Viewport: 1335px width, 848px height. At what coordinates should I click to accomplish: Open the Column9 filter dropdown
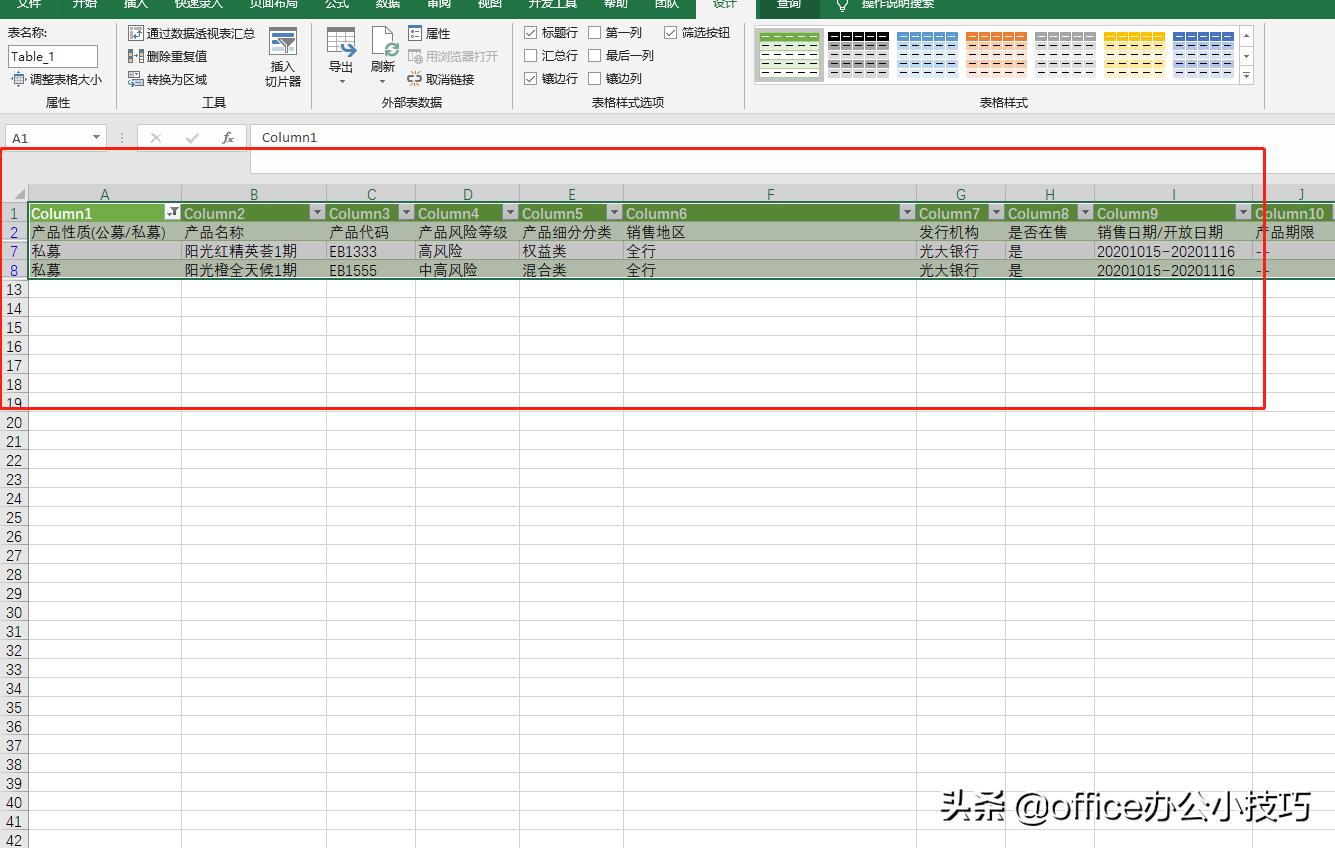(x=1244, y=212)
